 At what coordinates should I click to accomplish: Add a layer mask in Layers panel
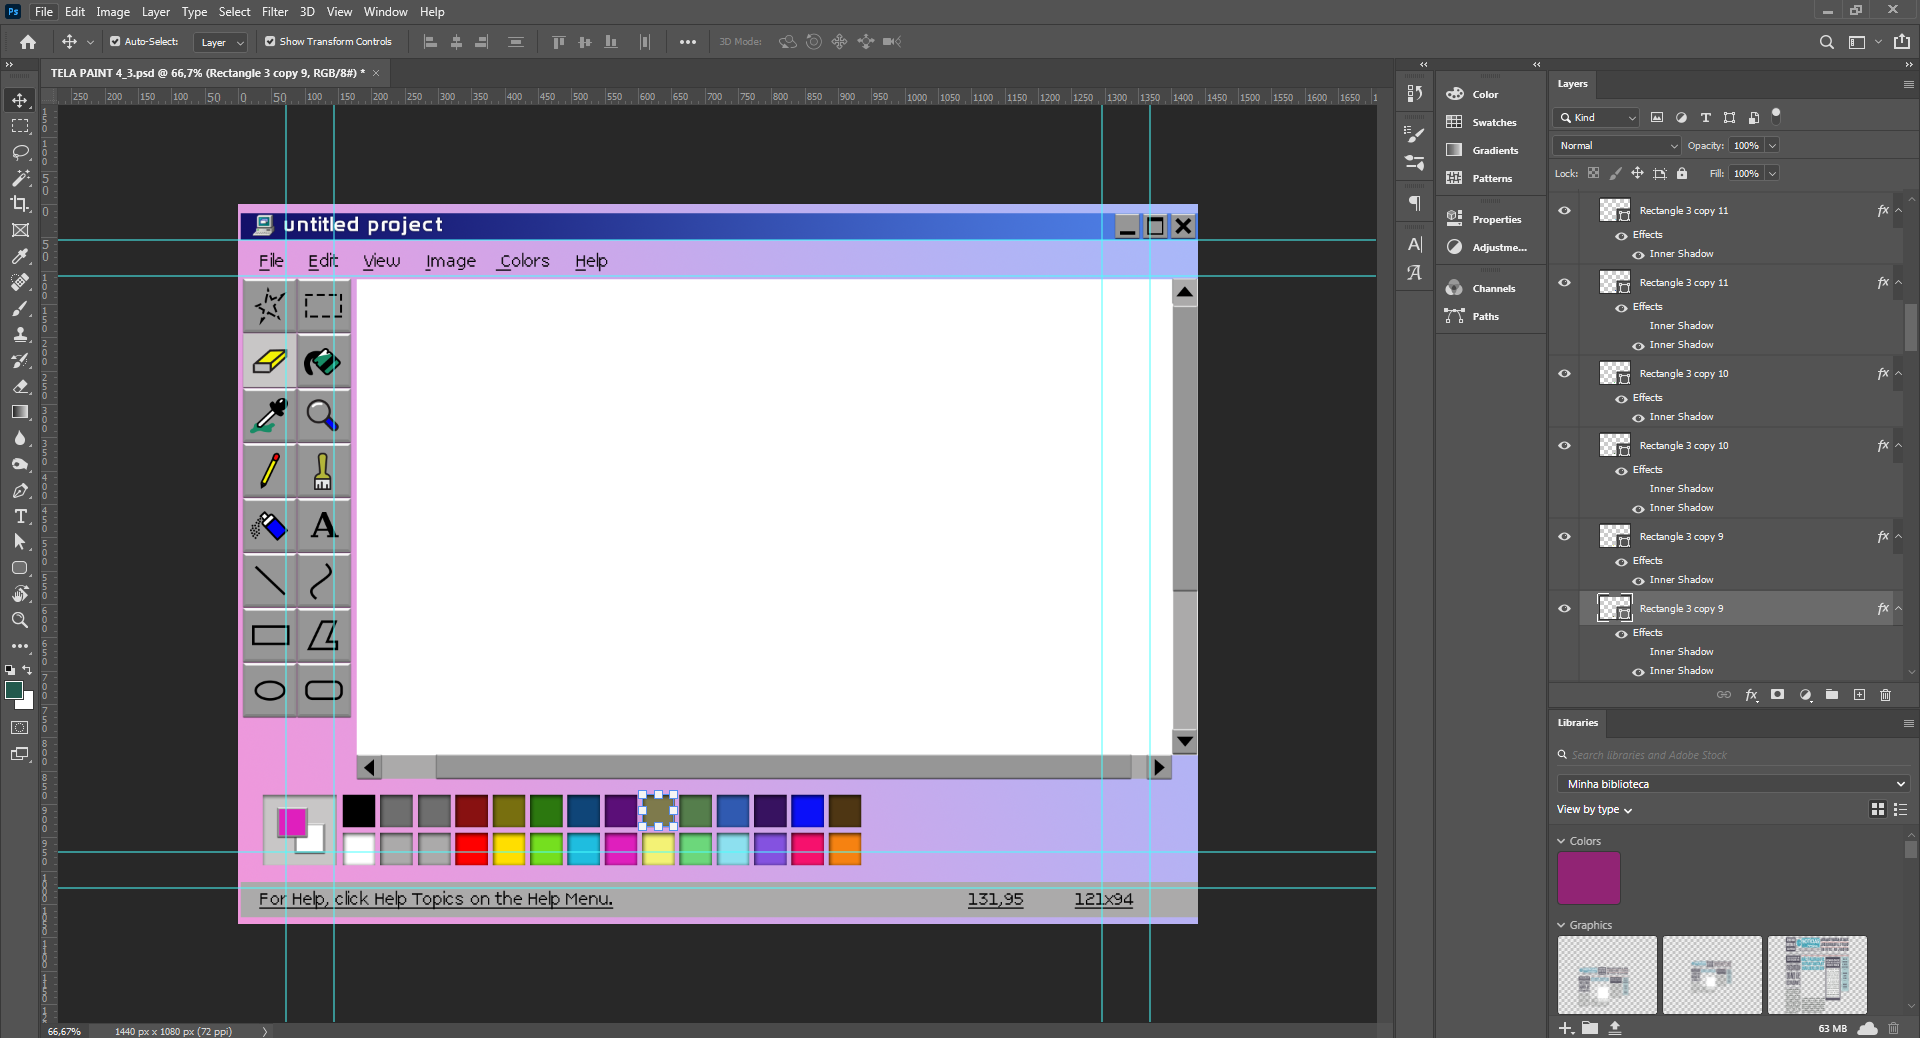pyautogui.click(x=1777, y=695)
